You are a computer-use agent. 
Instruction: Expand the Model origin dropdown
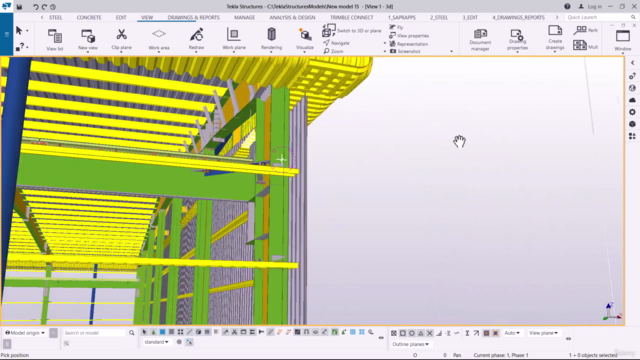(x=25, y=333)
